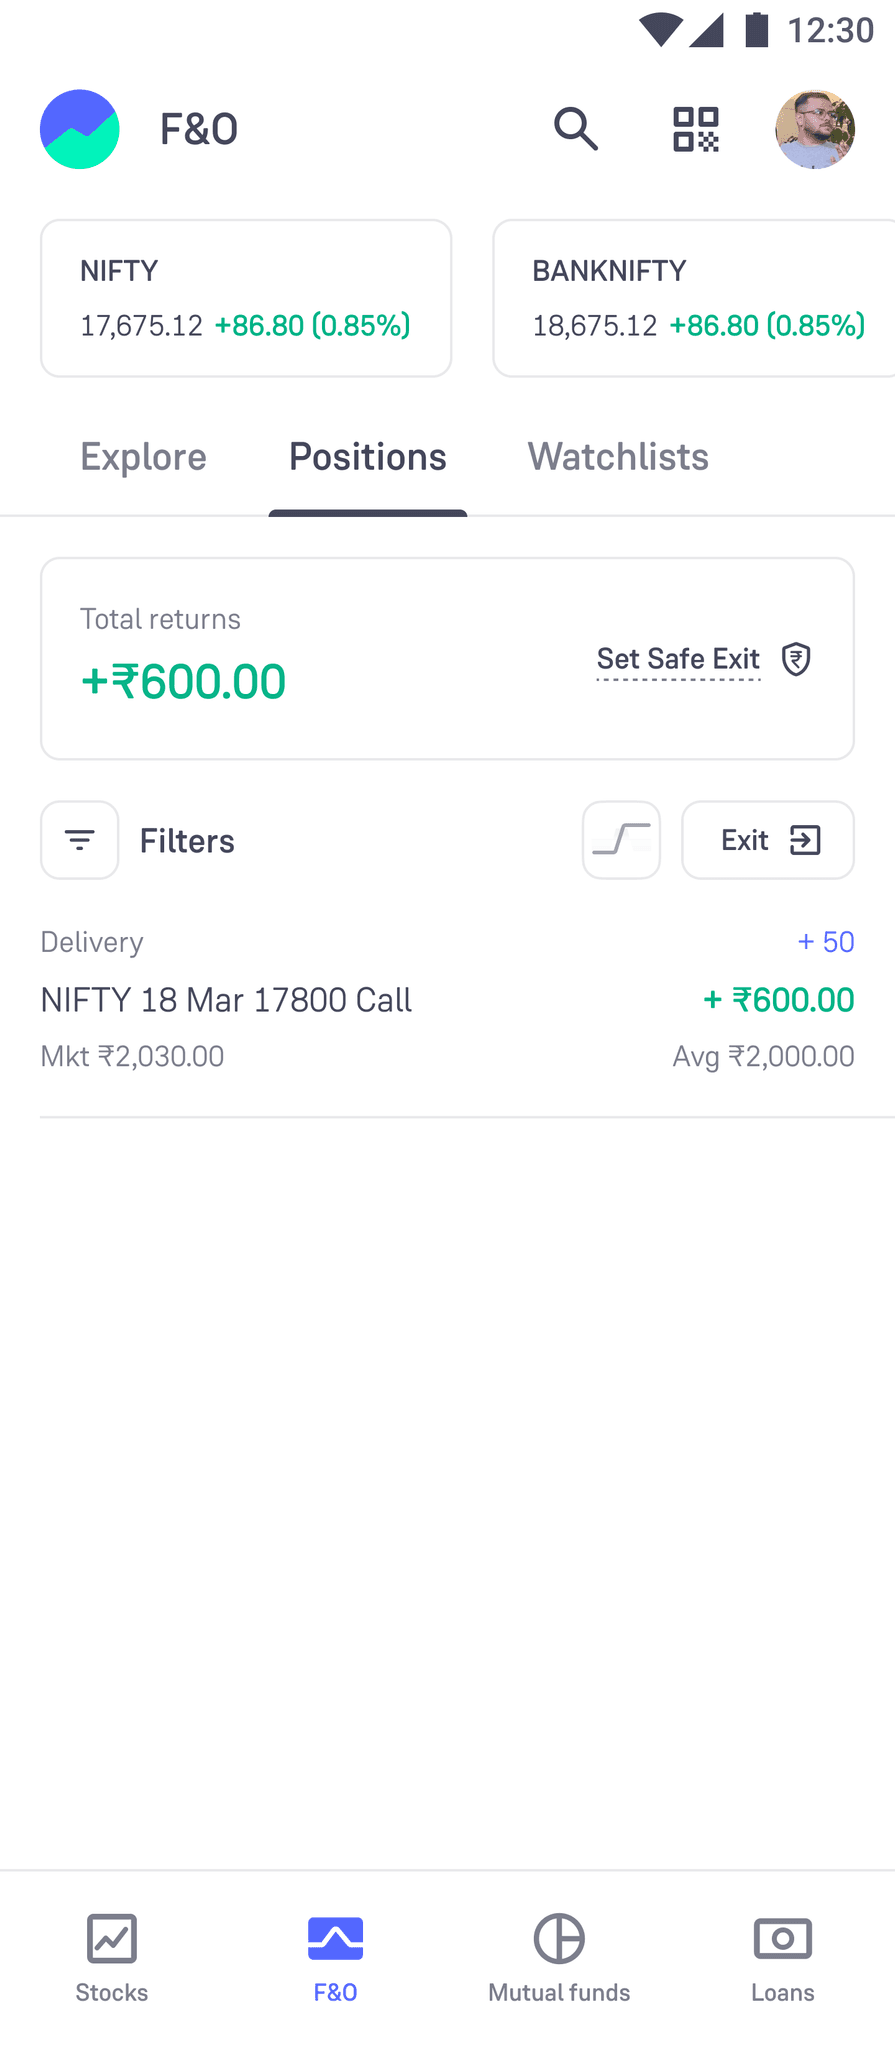Tap the +₹600.00 position returns value
Screen dimensions: 895x2048
pos(778,1000)
